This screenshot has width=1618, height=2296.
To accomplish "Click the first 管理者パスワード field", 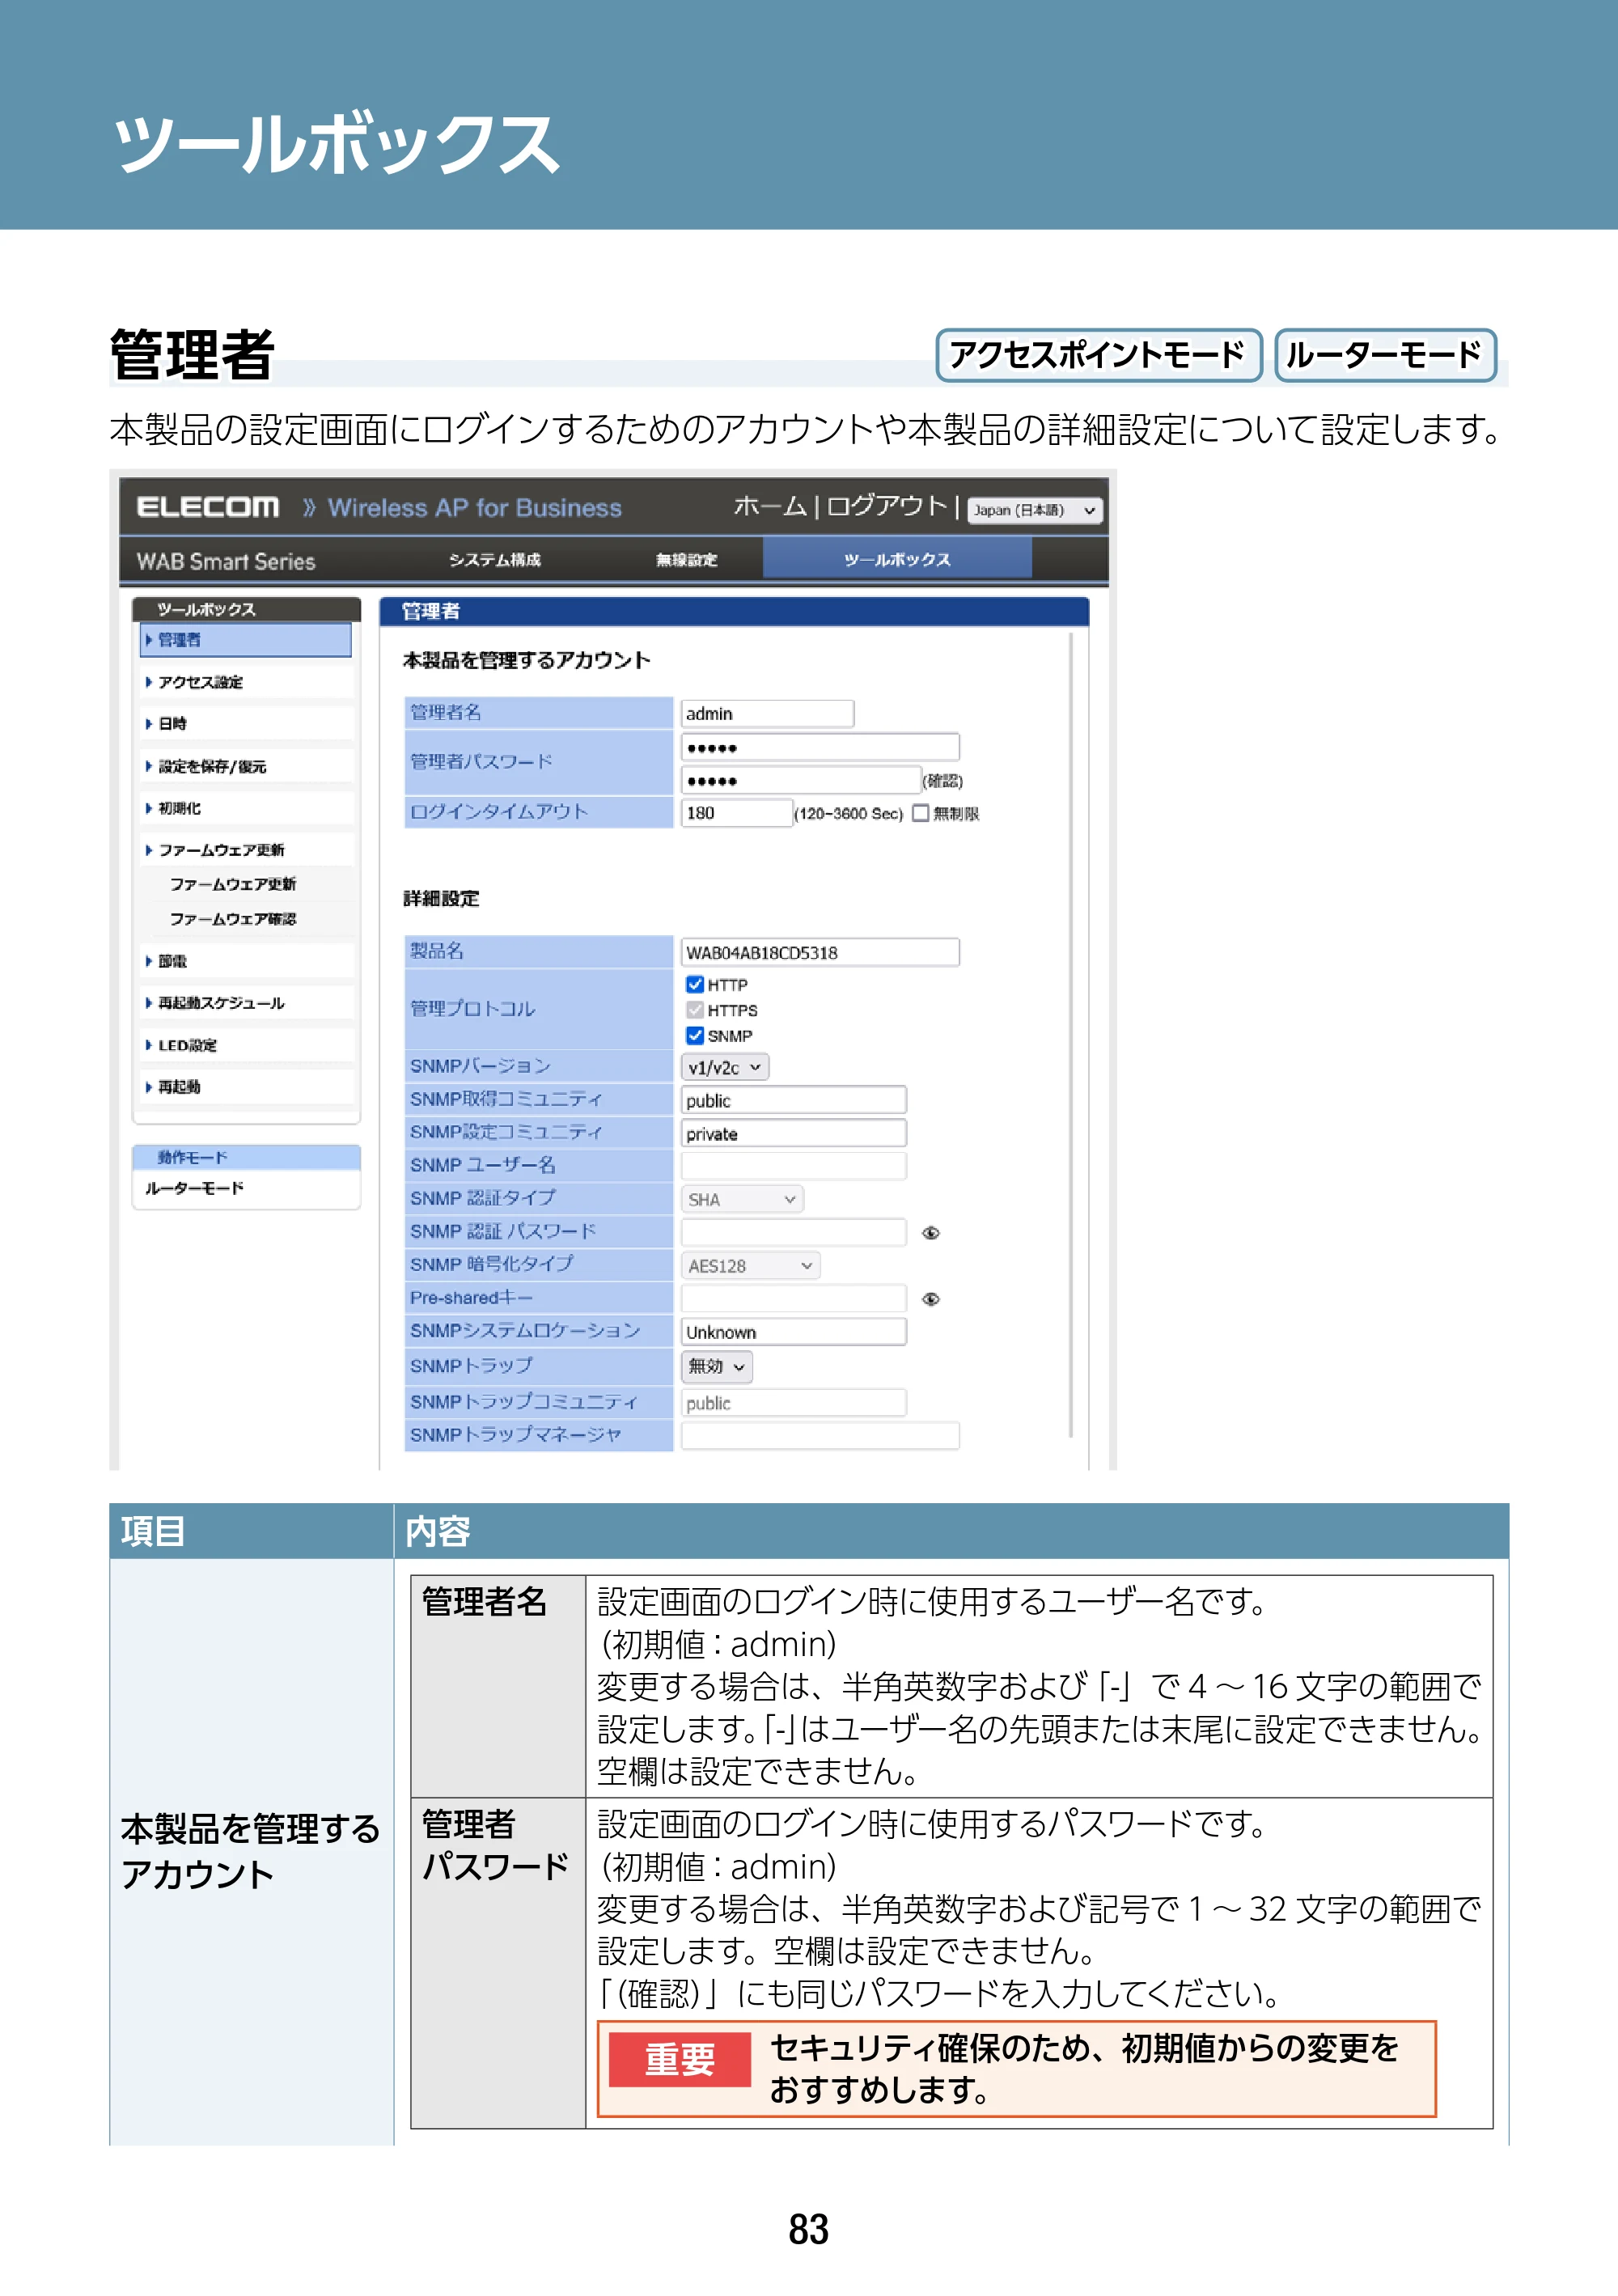I will (820, 747).
